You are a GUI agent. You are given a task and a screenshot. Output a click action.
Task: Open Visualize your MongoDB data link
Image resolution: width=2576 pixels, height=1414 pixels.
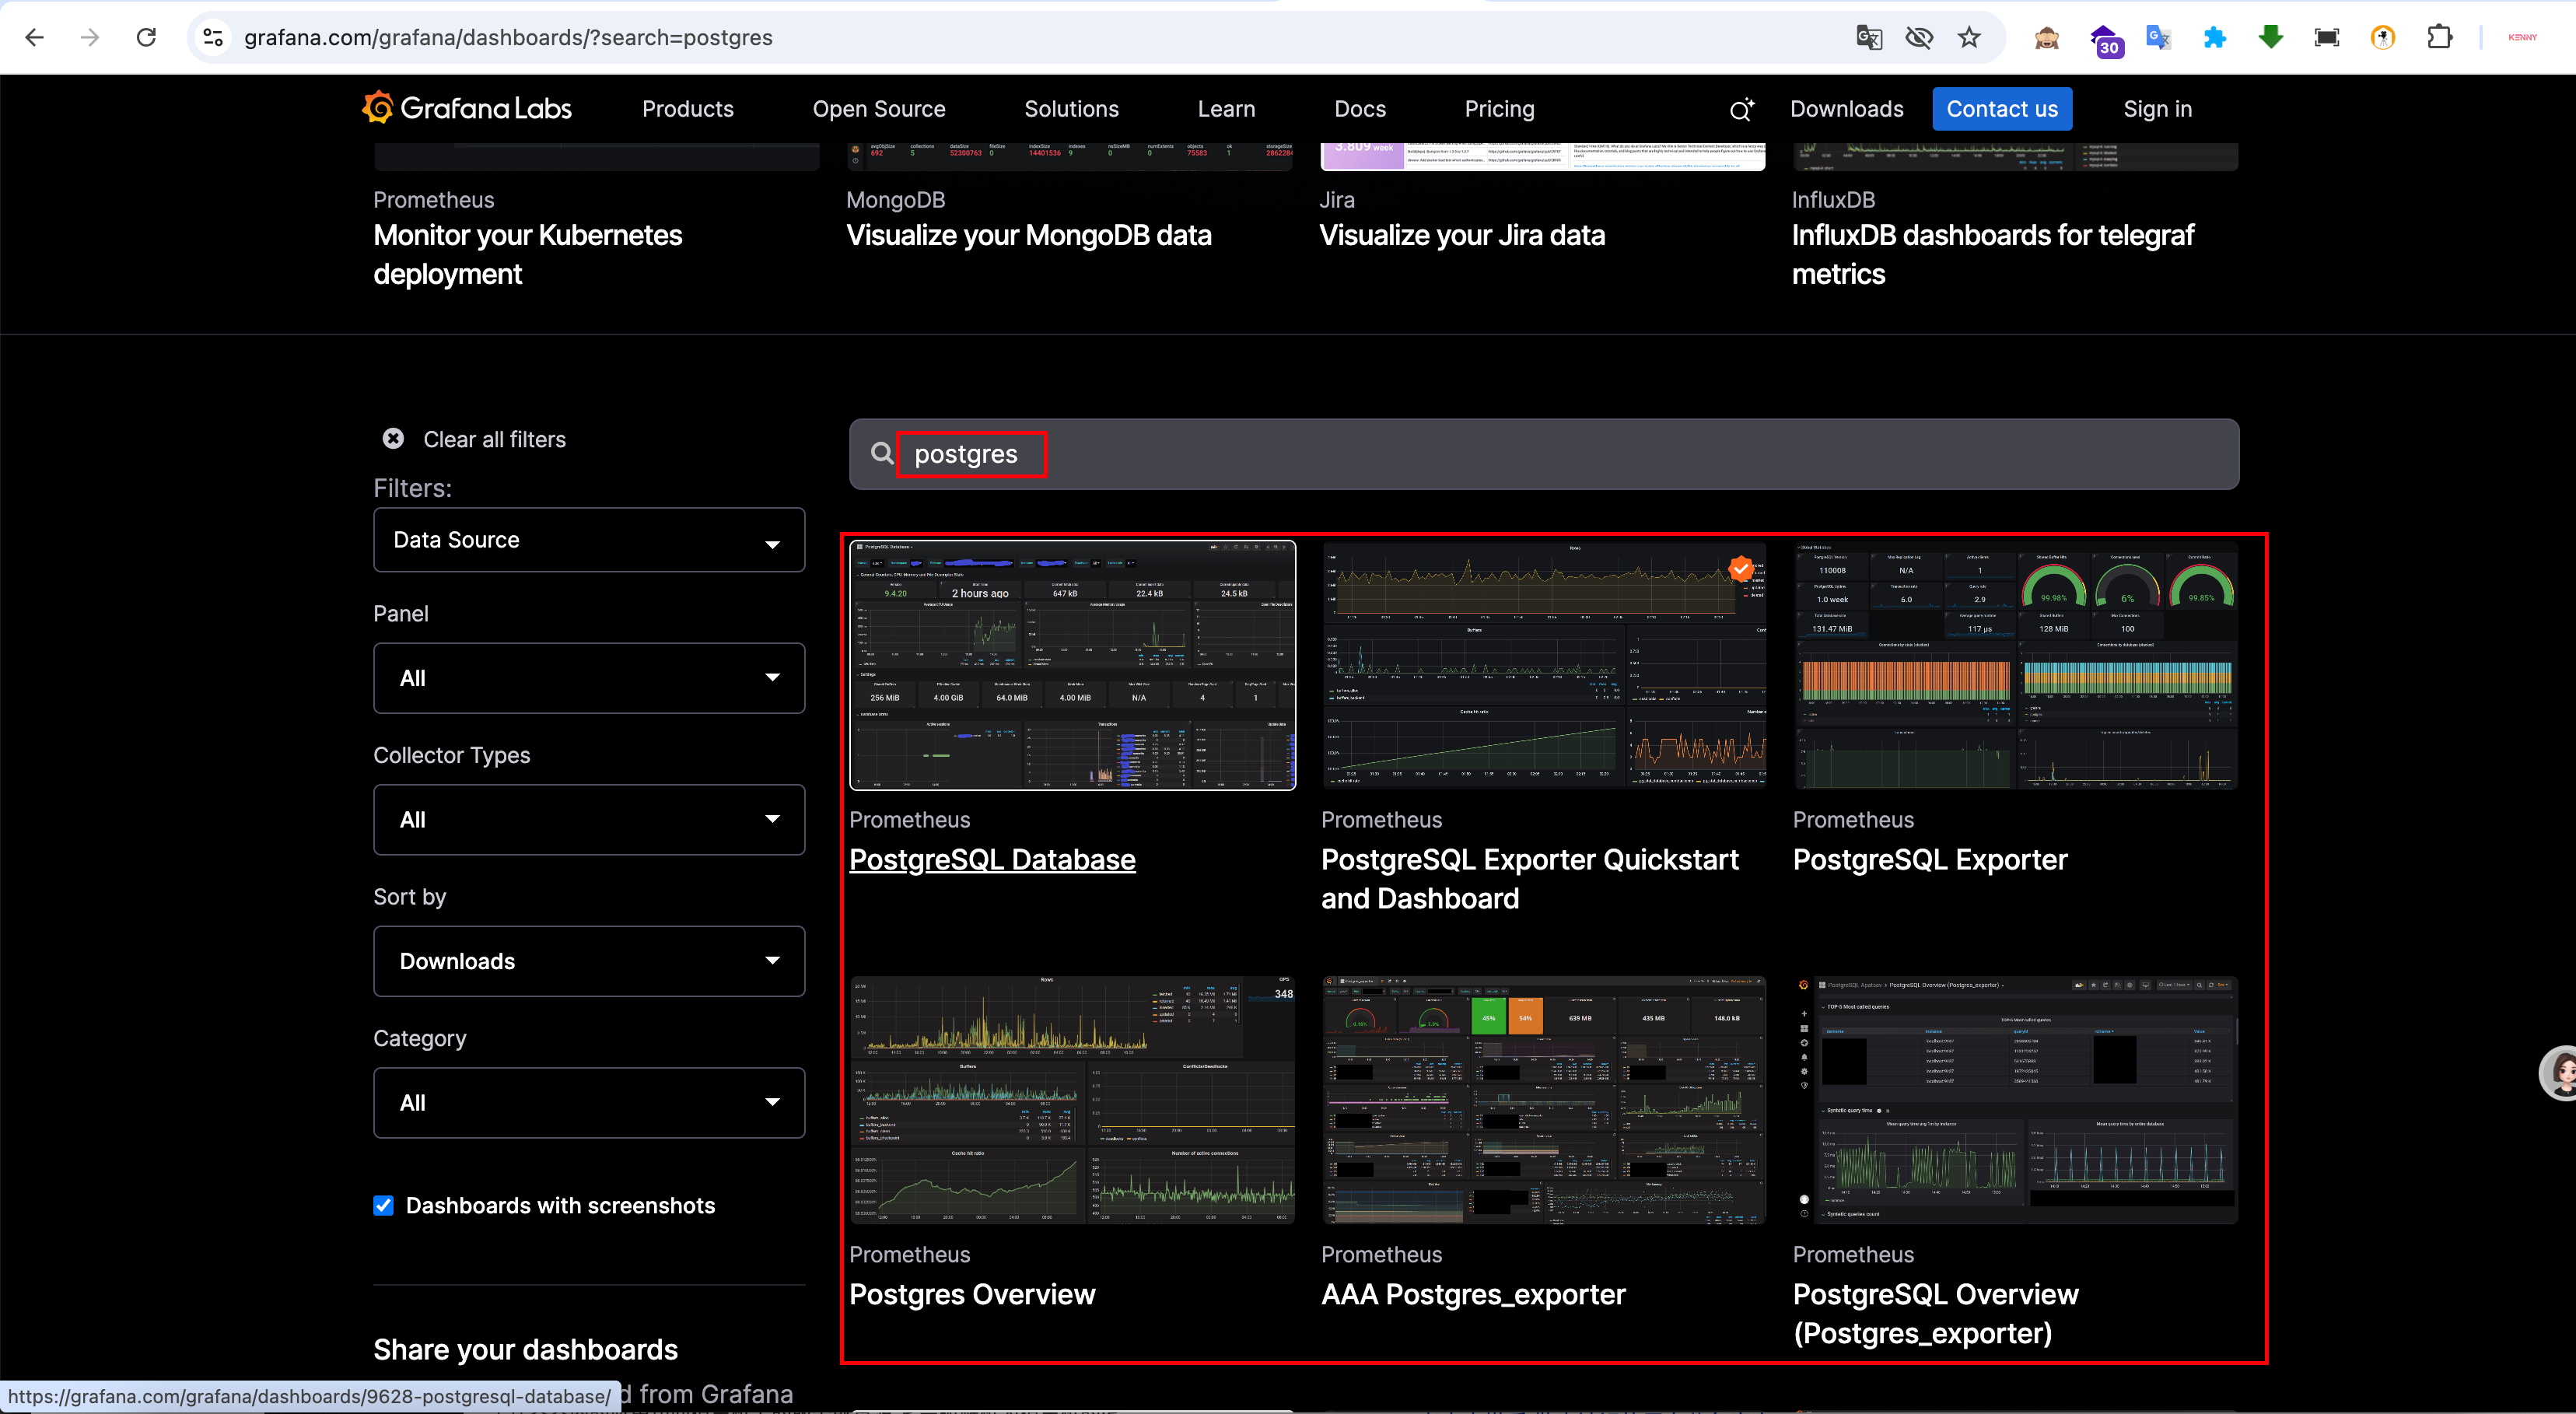tap(1029, 235)
